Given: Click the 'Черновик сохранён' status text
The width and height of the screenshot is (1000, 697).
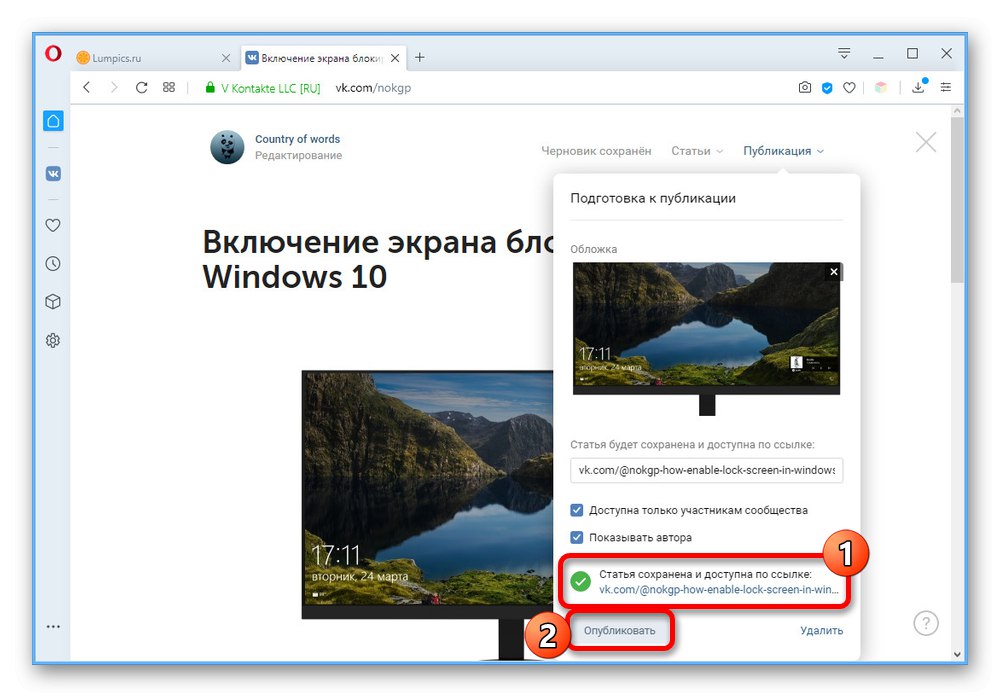Looking at the screenshot, I should (596, 151).
